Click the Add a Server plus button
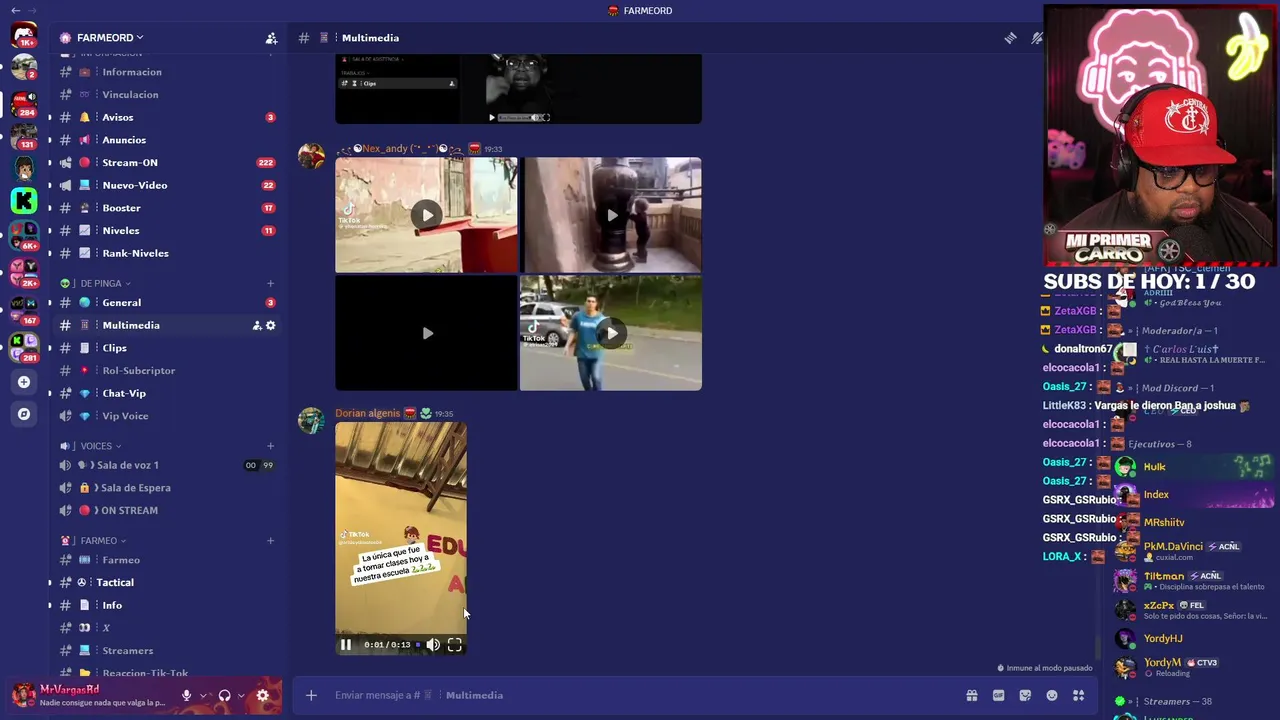 point(24,382)
